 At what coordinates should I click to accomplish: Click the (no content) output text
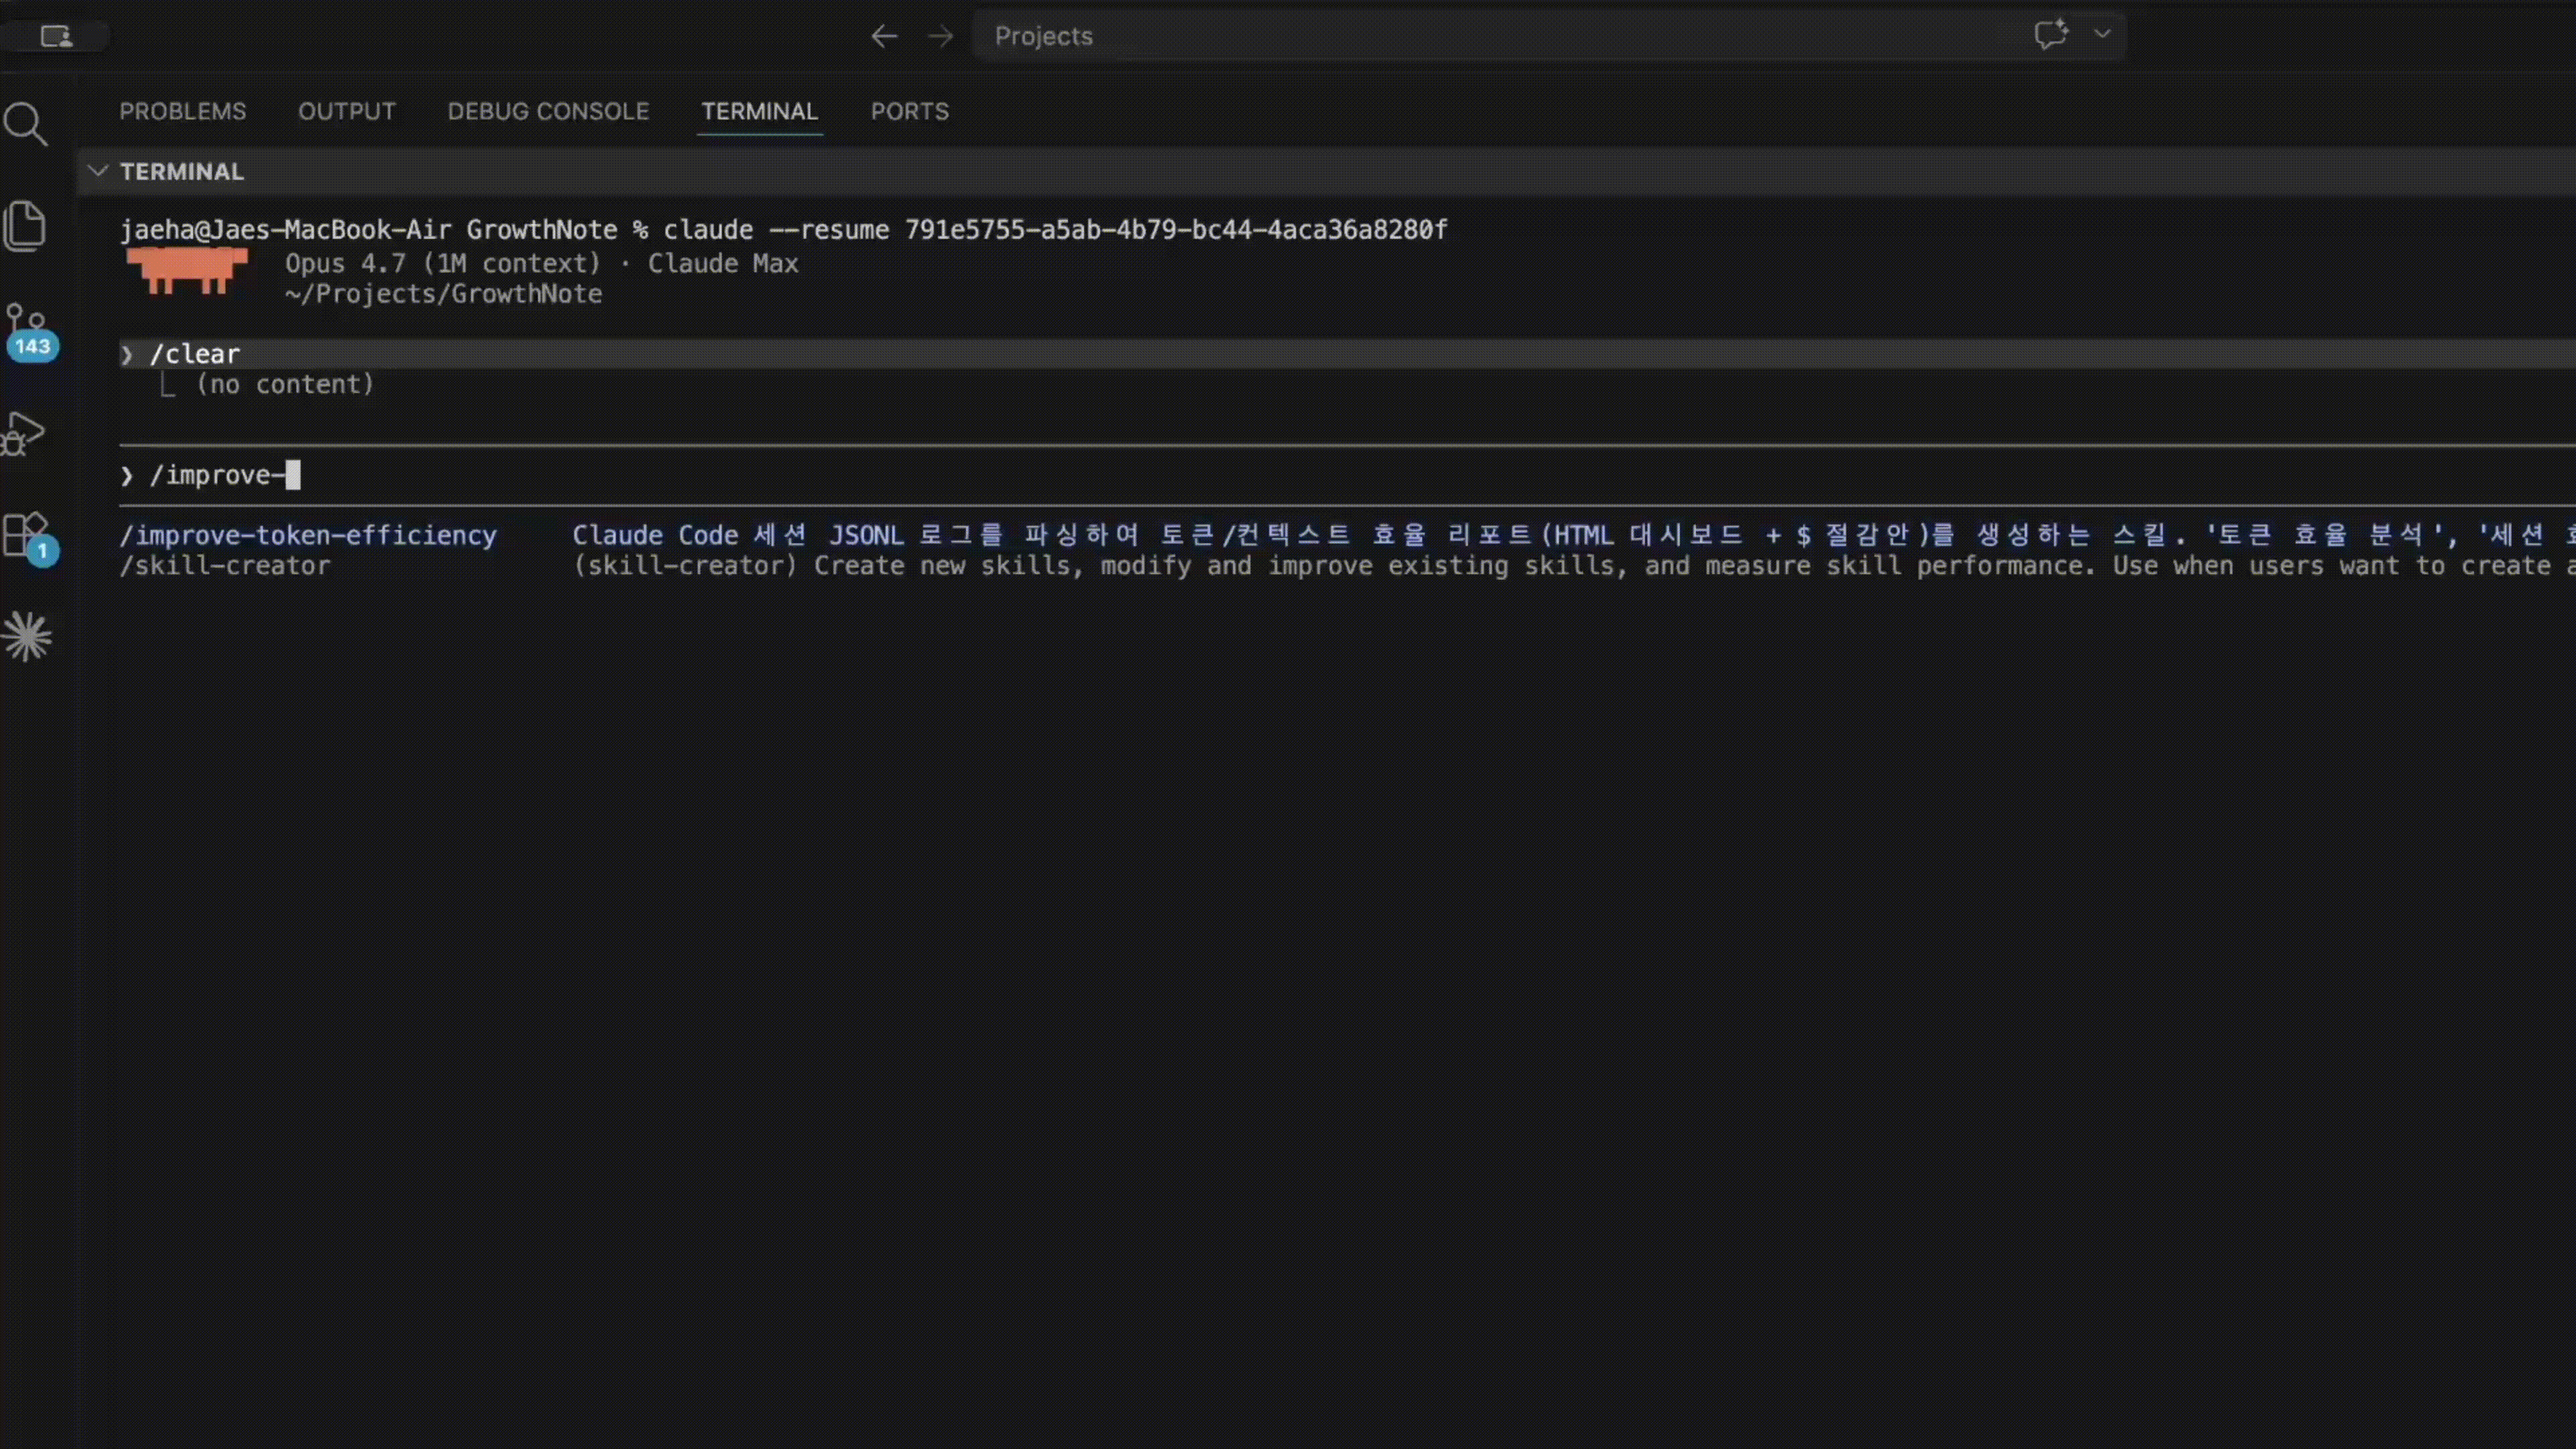tap(285, 384)
